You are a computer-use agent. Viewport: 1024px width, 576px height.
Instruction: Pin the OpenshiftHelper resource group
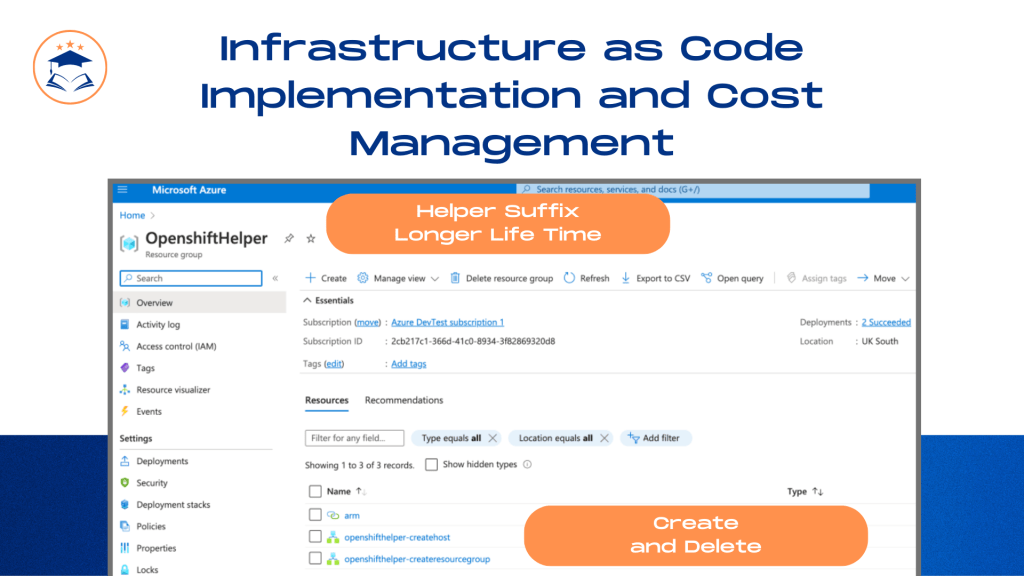[289, 238]
